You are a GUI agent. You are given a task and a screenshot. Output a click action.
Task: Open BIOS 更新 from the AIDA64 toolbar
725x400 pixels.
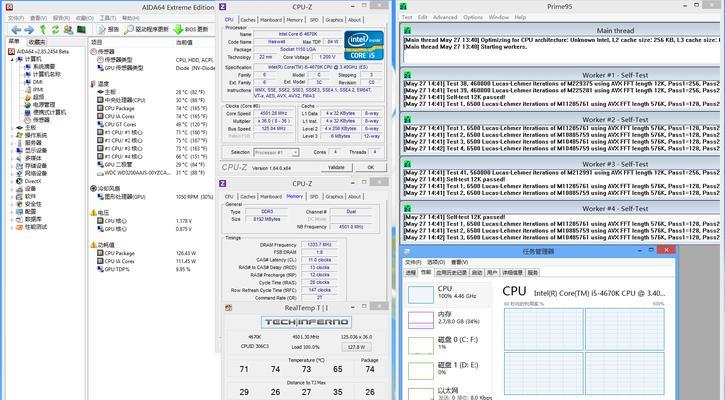coord(191,30)
